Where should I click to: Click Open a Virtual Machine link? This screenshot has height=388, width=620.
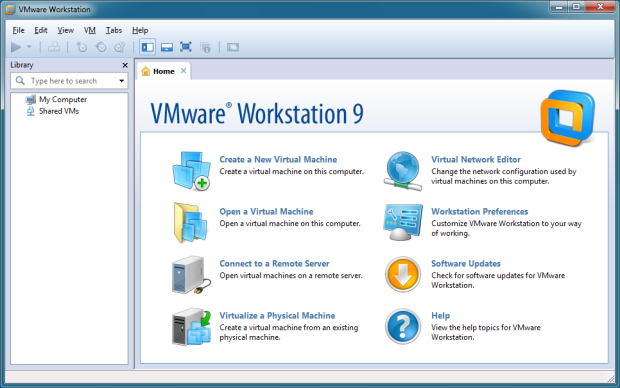[x=266, y=212]
